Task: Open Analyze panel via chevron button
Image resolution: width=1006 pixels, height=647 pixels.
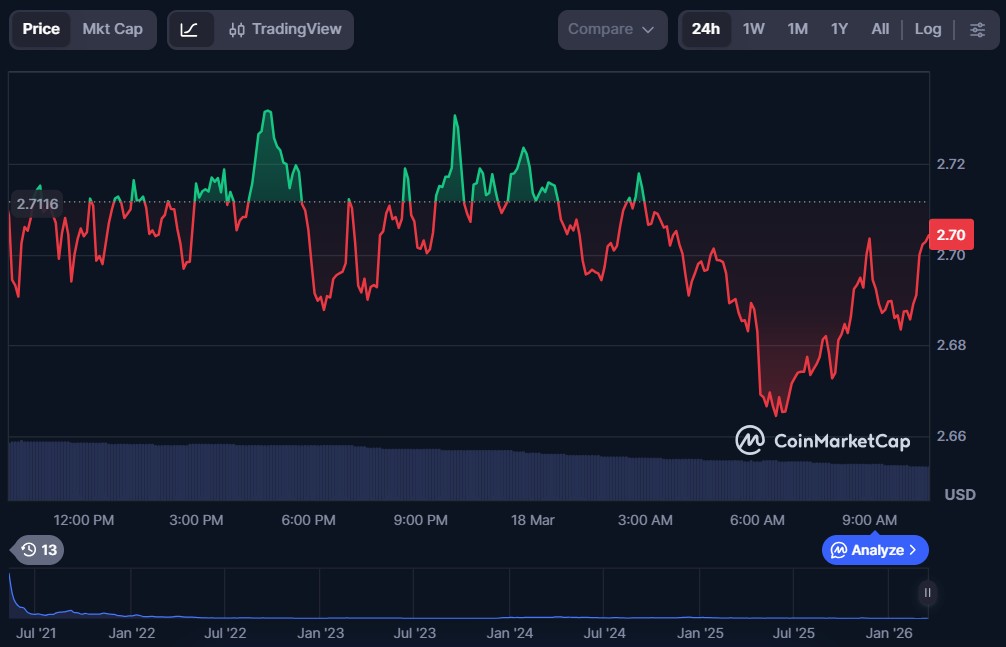Action: click(875, 550)
